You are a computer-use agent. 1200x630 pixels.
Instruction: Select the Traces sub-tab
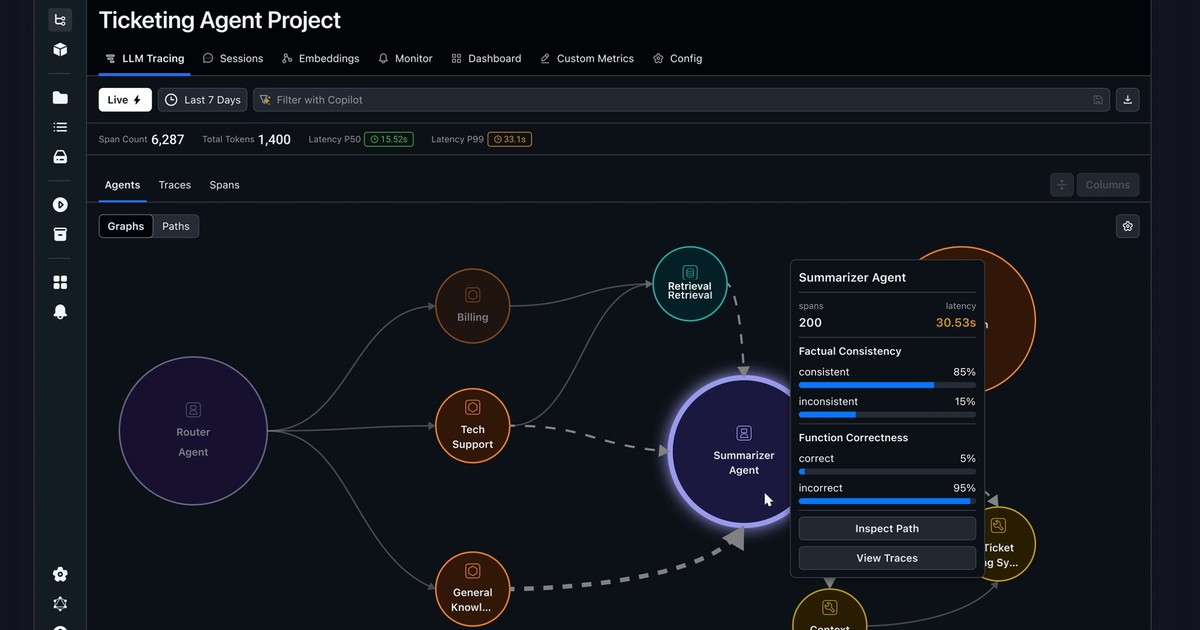pos(175,185)
